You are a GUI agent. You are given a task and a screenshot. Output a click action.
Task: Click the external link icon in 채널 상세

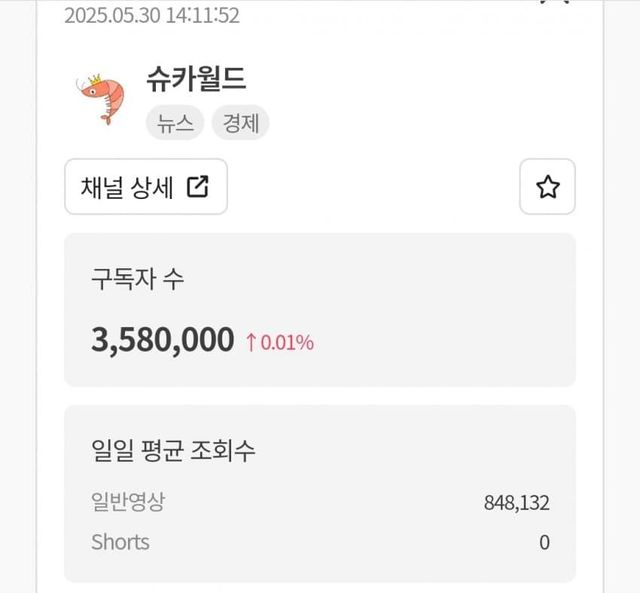tap(198, 187)
